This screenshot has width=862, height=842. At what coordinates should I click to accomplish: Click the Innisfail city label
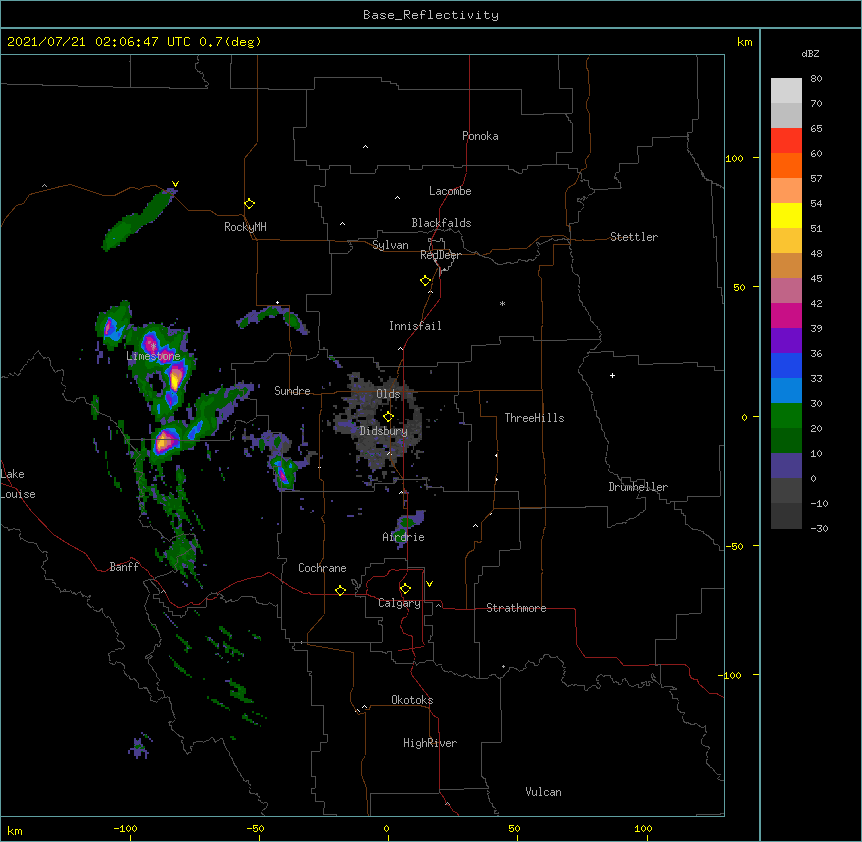(415, 326)
